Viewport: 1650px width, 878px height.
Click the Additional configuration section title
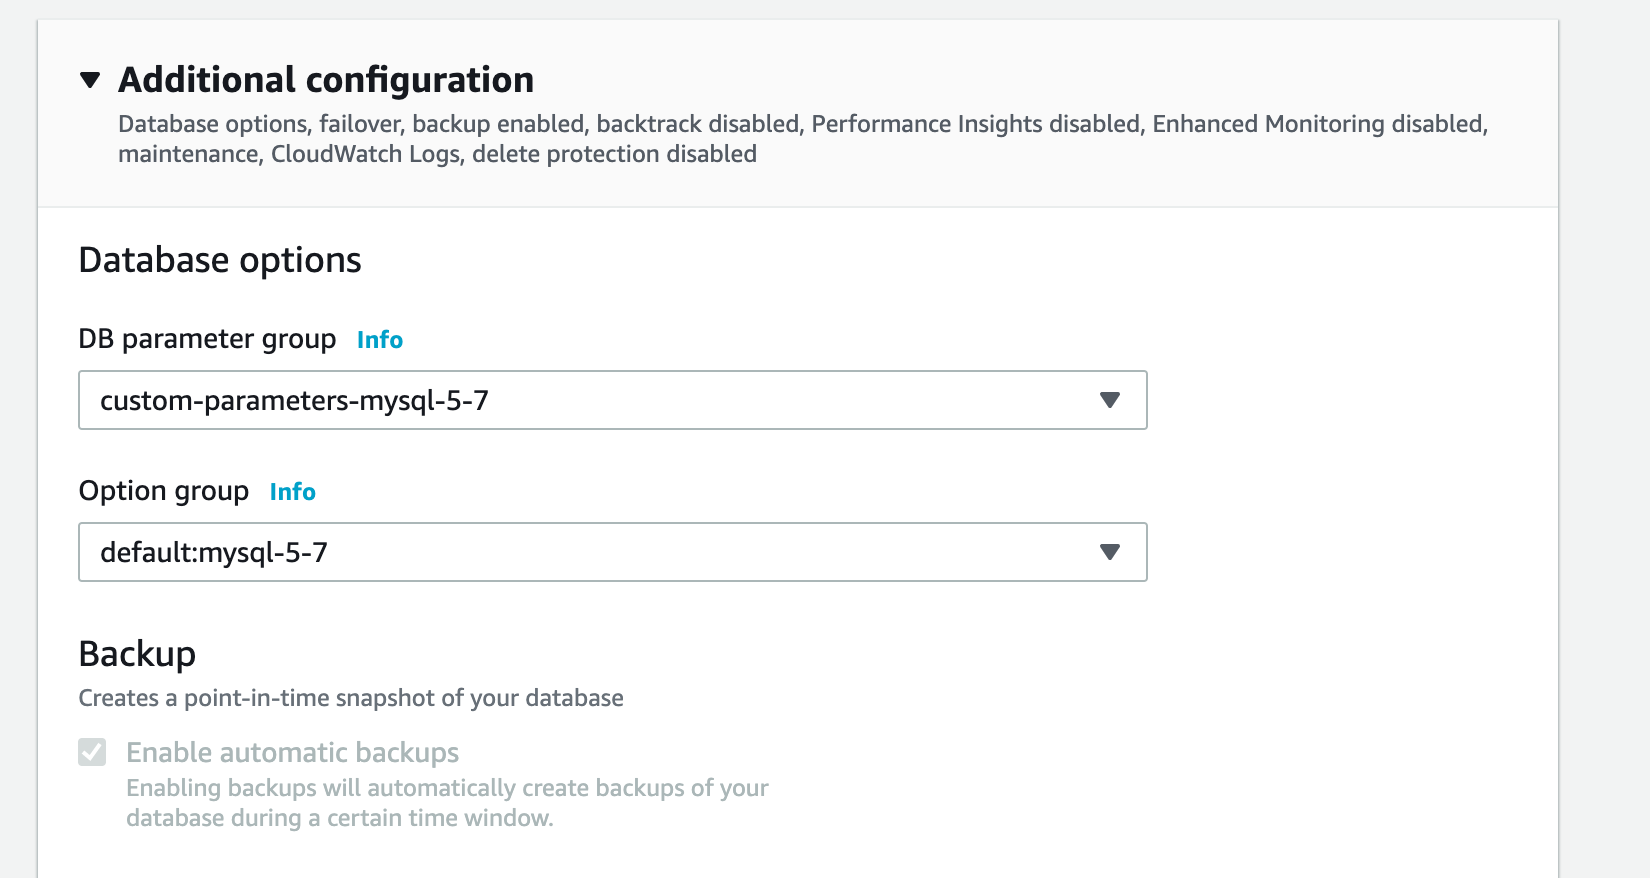click(x=326, y=80)
